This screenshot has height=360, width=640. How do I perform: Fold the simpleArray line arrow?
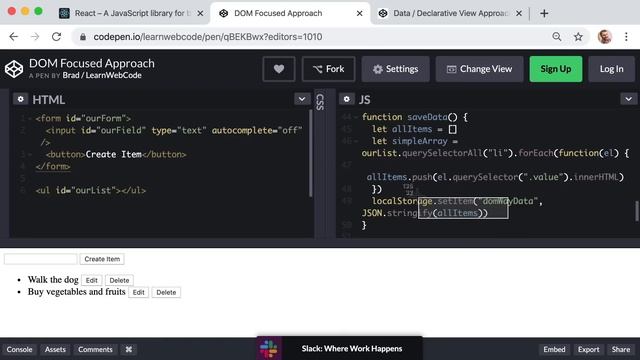356,141
